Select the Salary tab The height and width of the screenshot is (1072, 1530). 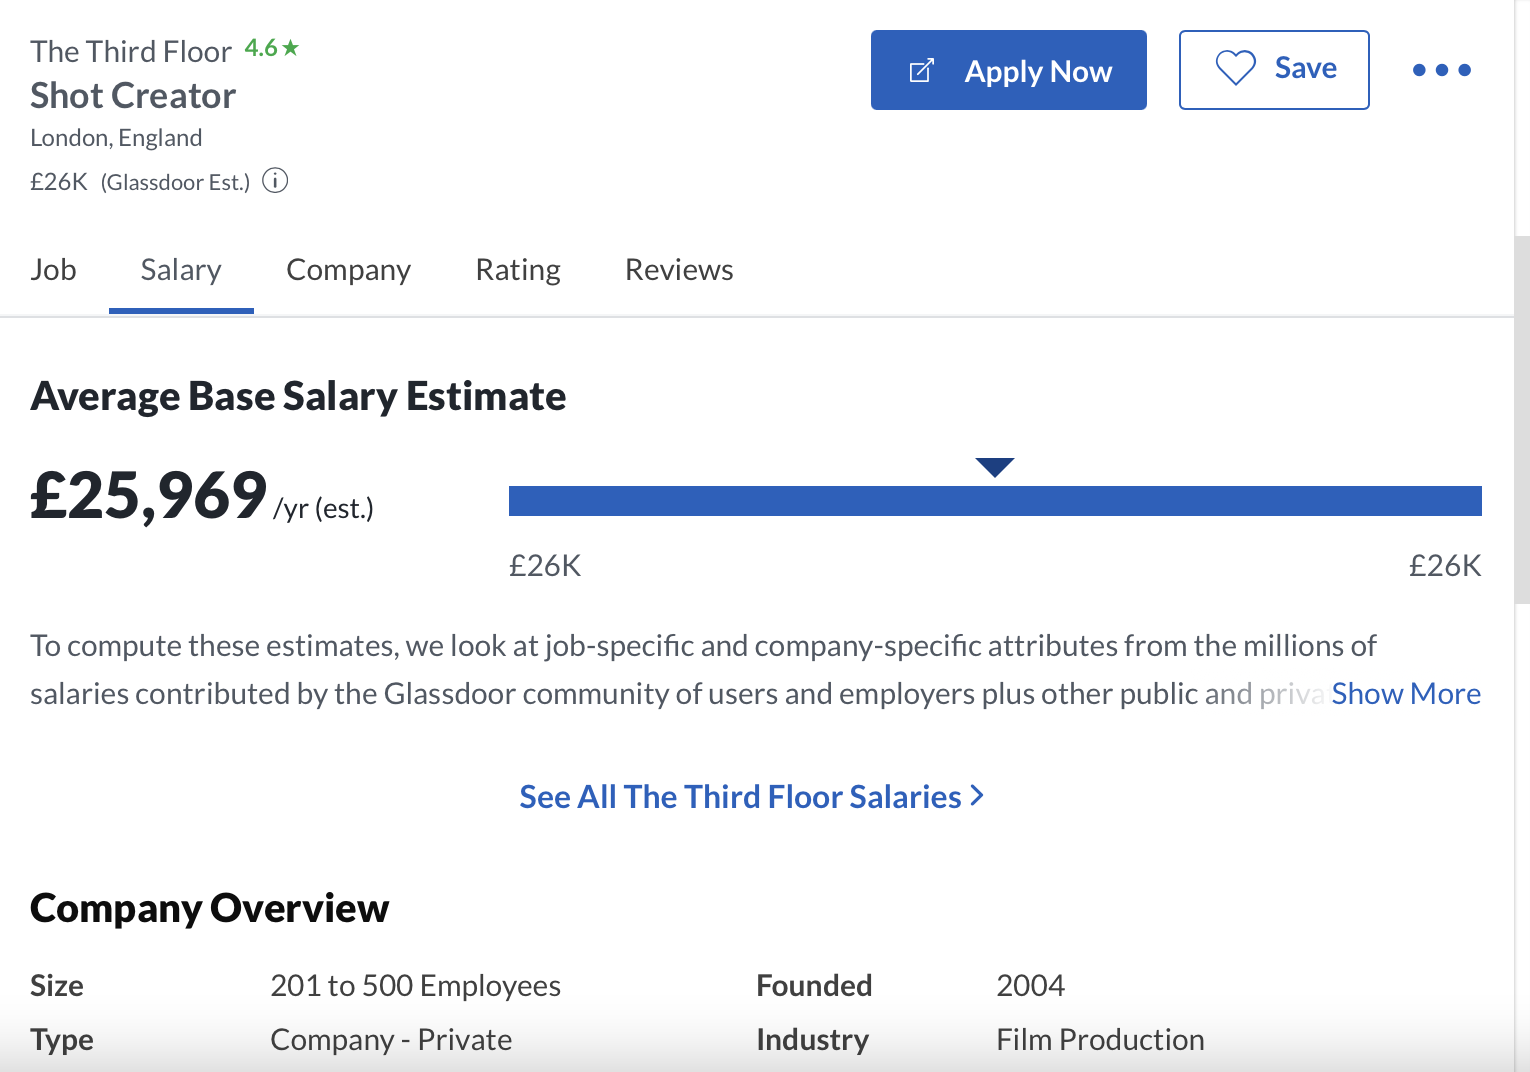pos(181,270)
